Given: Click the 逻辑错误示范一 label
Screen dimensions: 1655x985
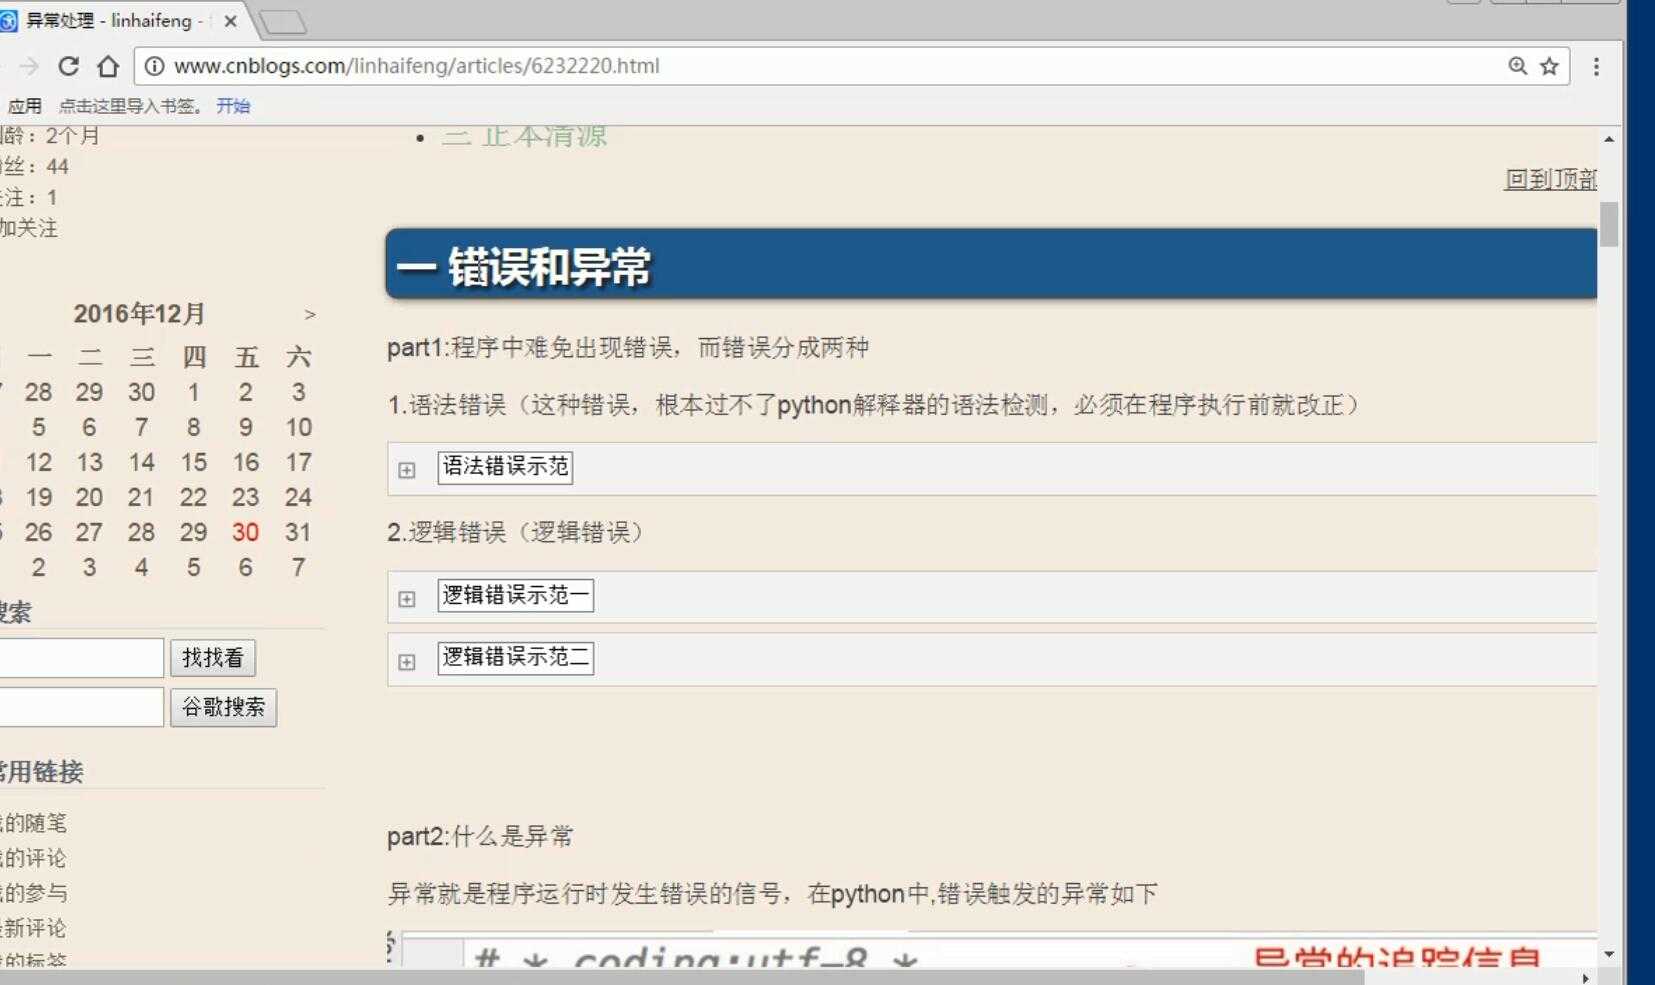Looking at the screenshot, I should (x=515, y=595).
